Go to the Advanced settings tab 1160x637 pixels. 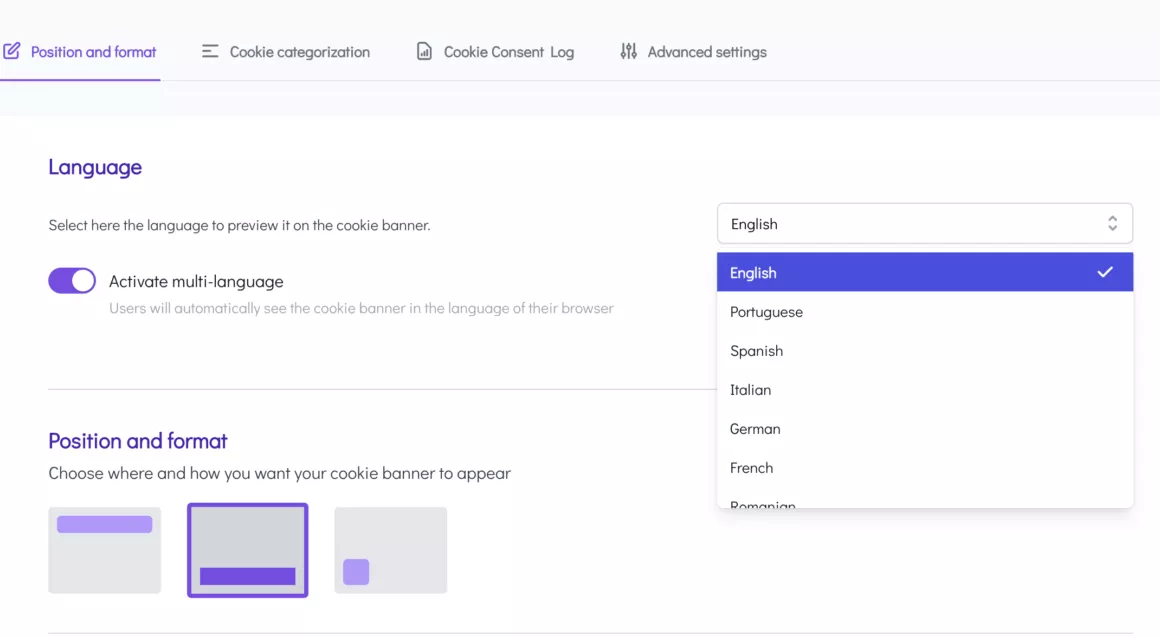tap(706, 52)
